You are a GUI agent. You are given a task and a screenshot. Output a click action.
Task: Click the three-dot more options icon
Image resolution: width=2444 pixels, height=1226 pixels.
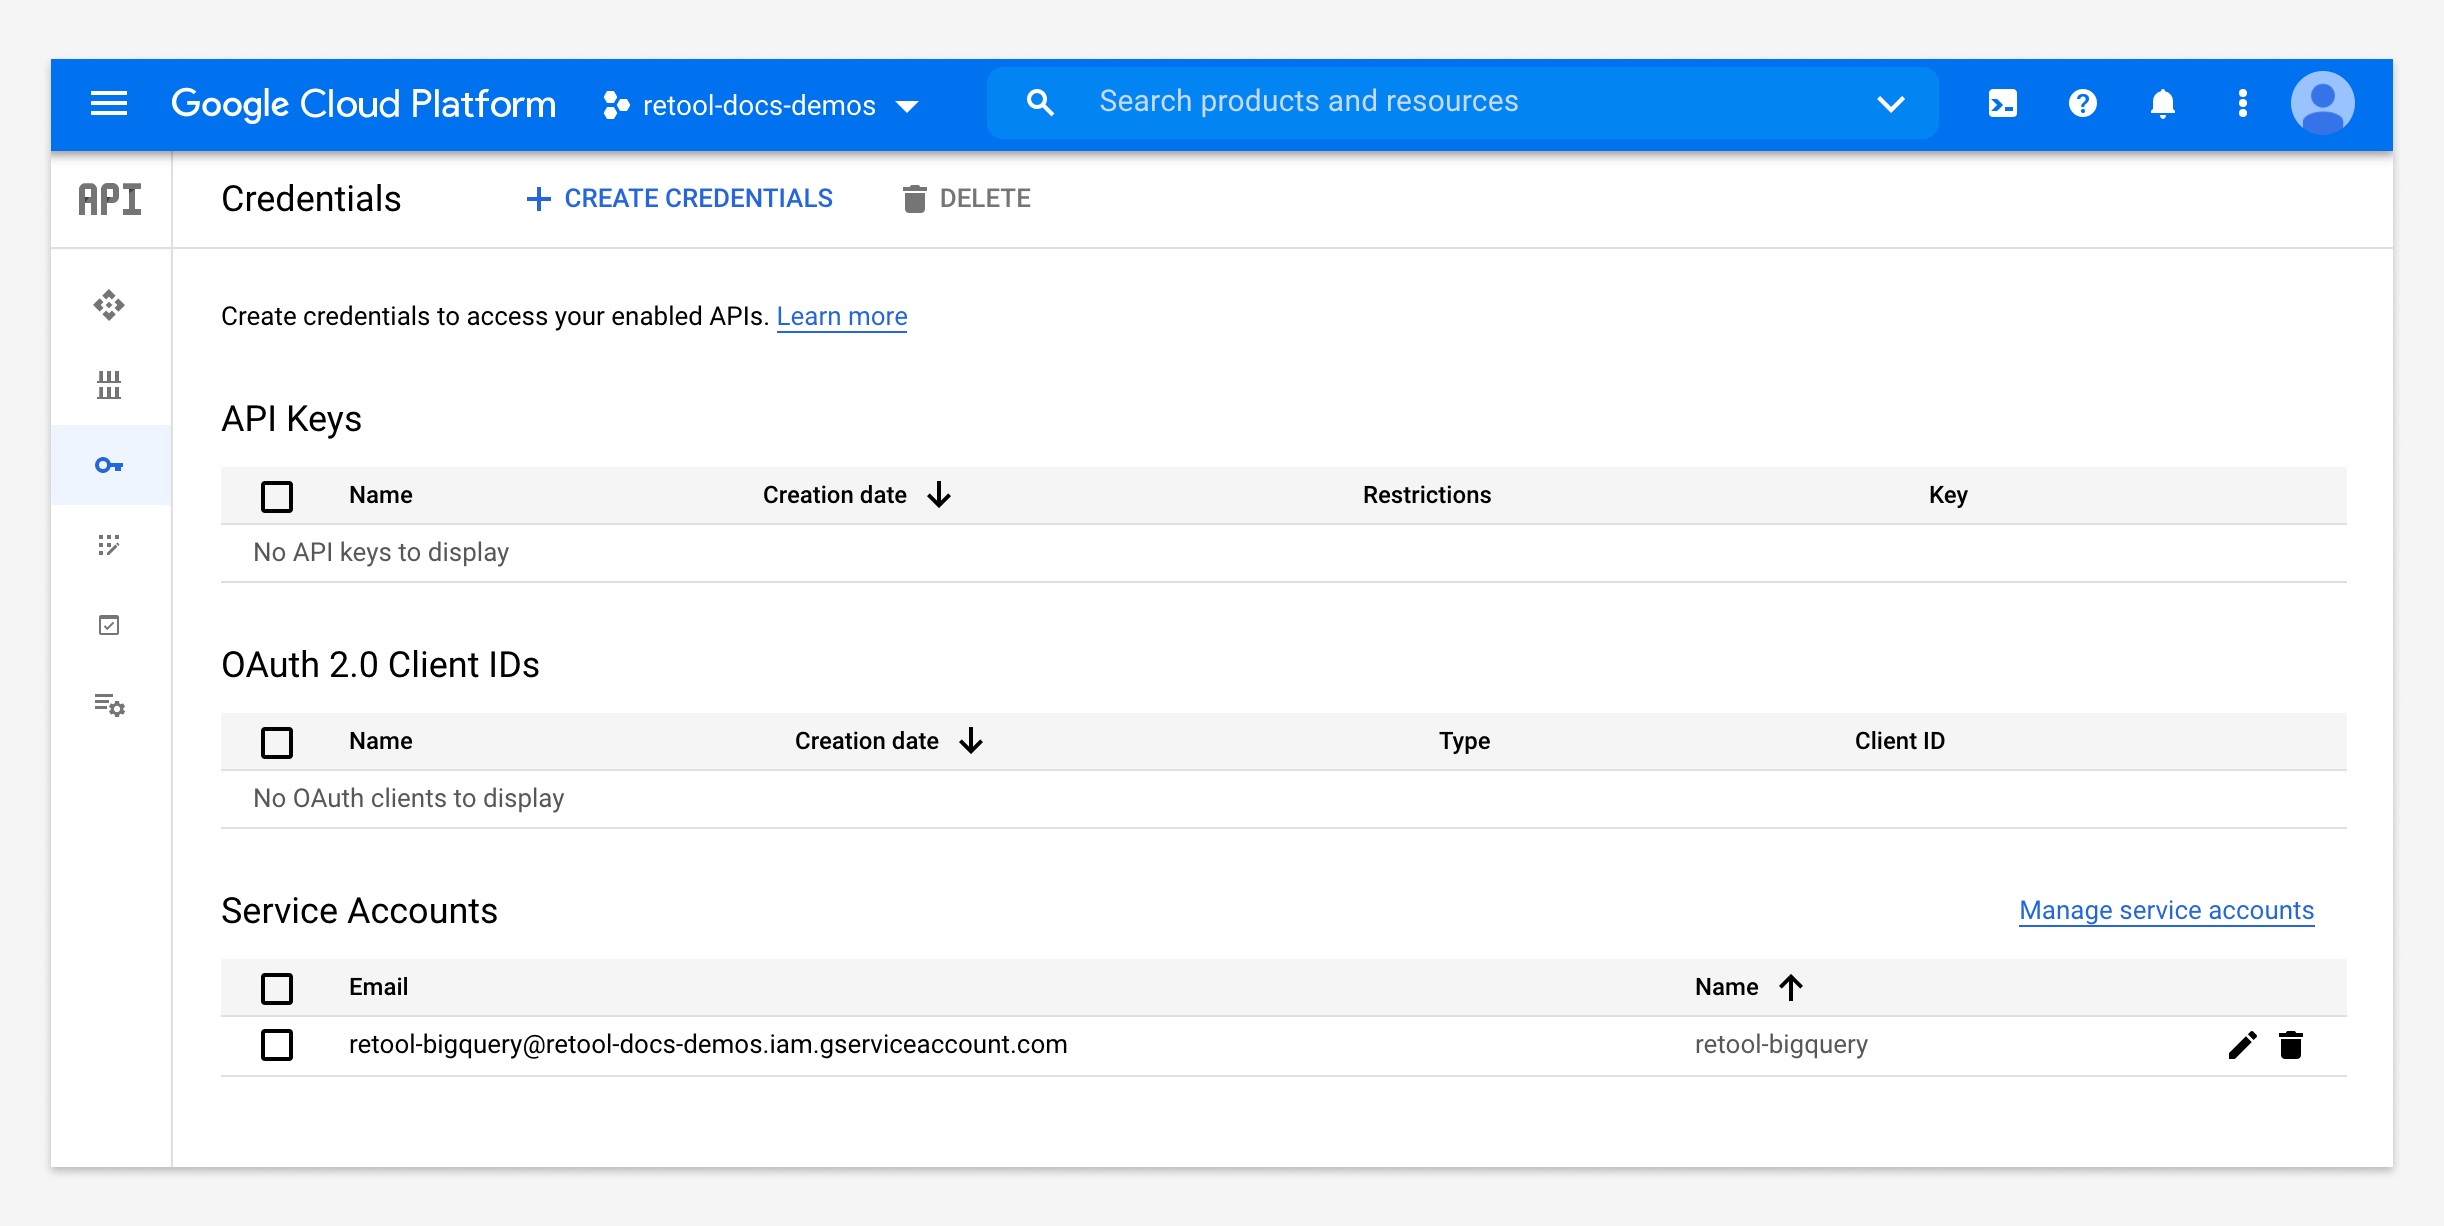tap(2242, 104)
